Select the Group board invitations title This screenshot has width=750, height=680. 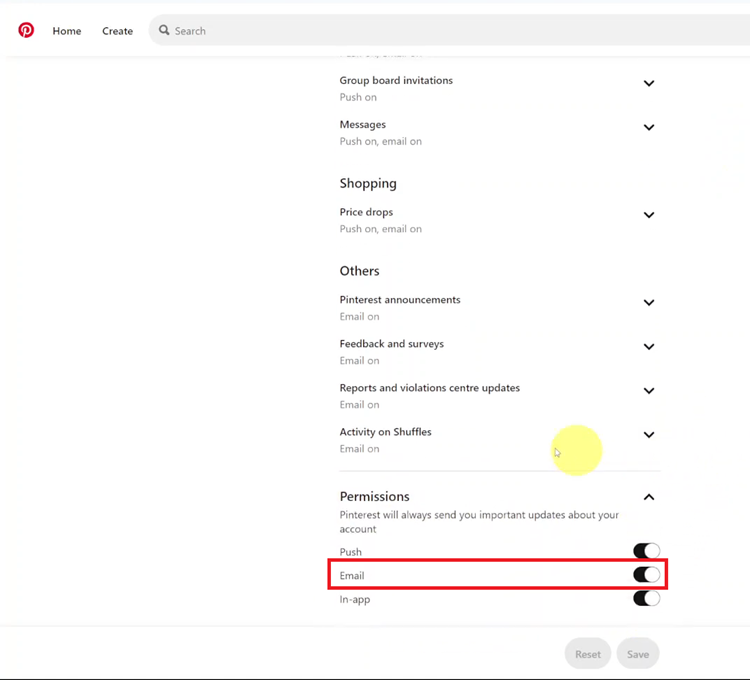[x=396, y=80]
